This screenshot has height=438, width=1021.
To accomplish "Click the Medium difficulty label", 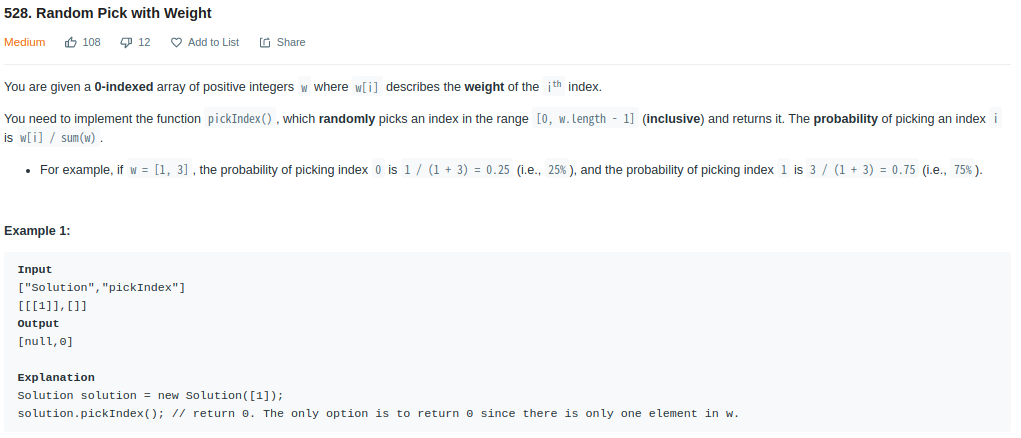I will point(25,42).
